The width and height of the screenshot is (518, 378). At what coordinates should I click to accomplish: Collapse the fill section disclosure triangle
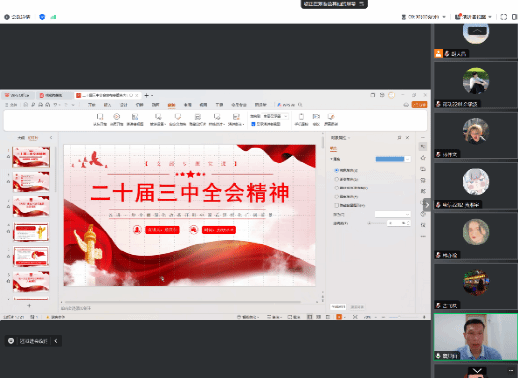click(331, 159)
